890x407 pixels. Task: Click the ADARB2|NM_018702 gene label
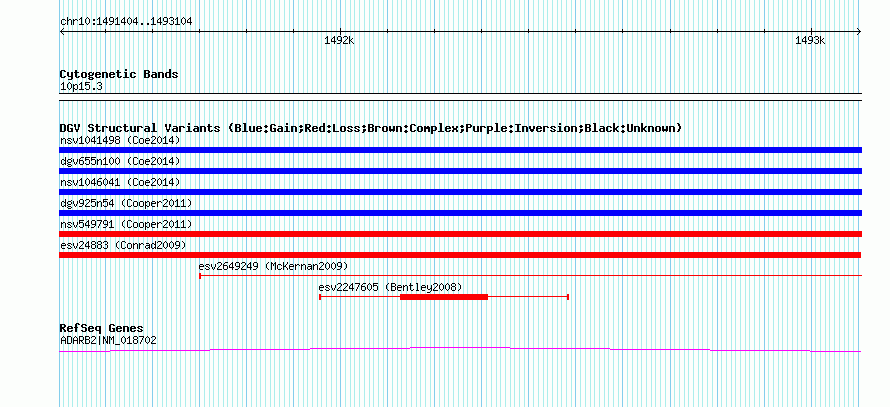pyautogui.click(x=108, y=341)
